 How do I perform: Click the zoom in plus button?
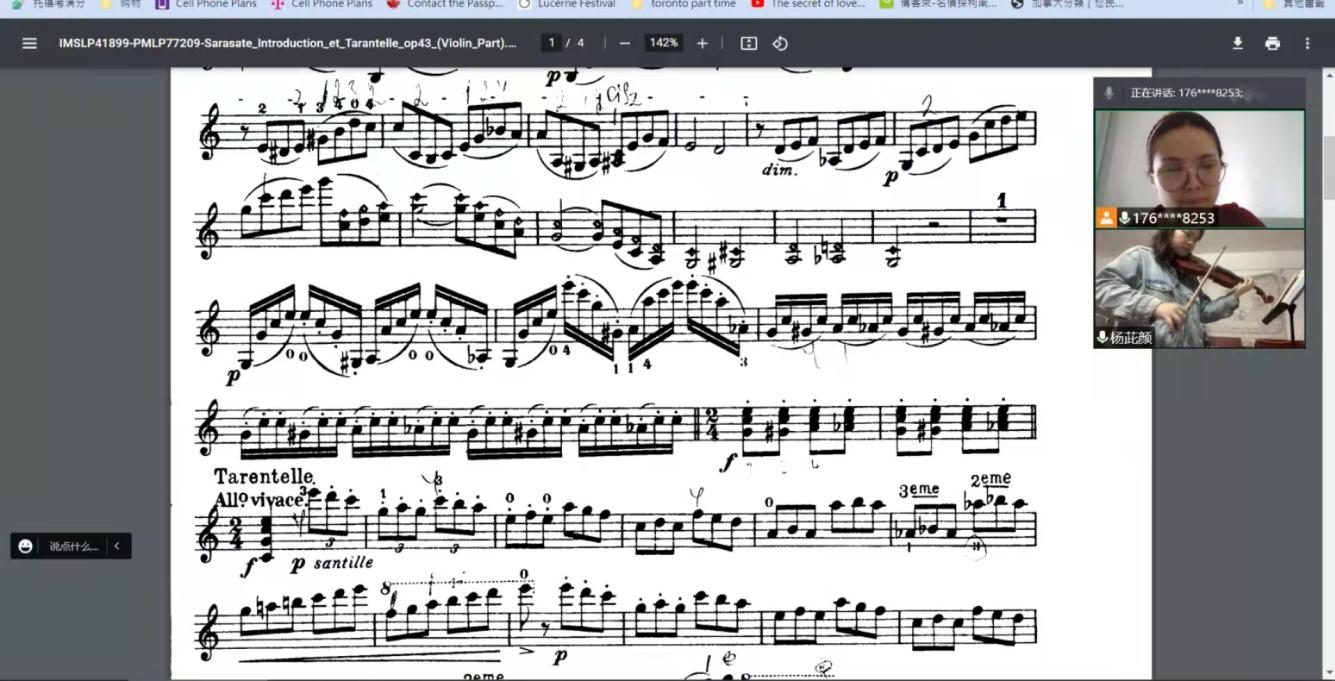pos(702,43)
